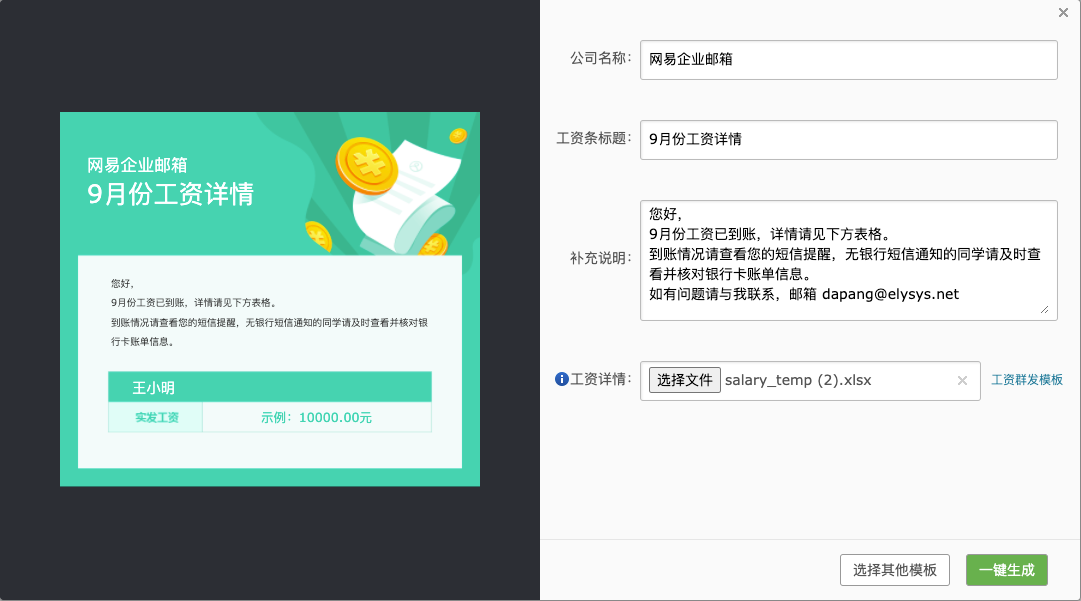Click the 工资条标题 input field
Viewport: 1081px width, 601px height.
(849, 140)
